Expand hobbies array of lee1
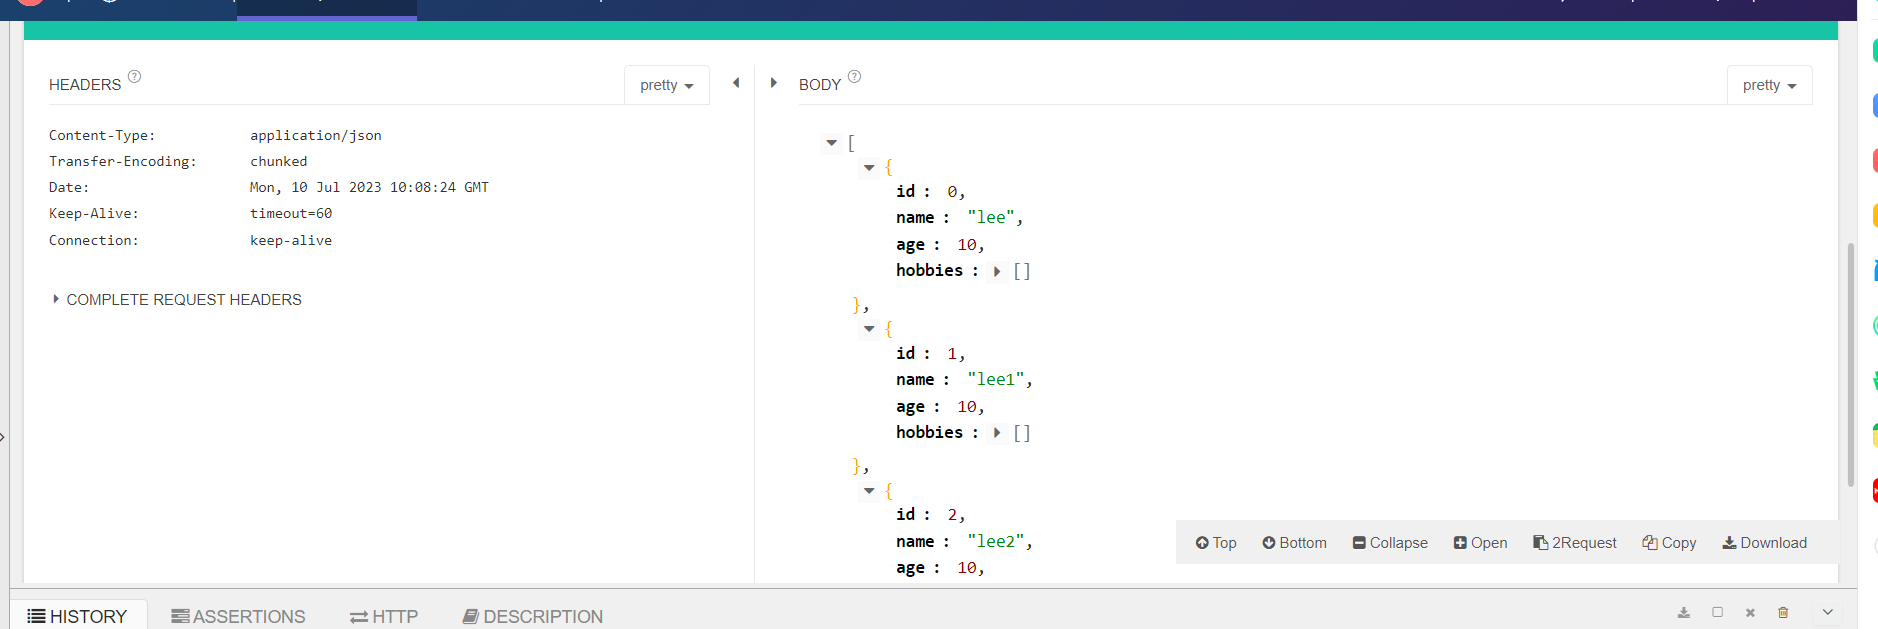 [x=997, y=433]
